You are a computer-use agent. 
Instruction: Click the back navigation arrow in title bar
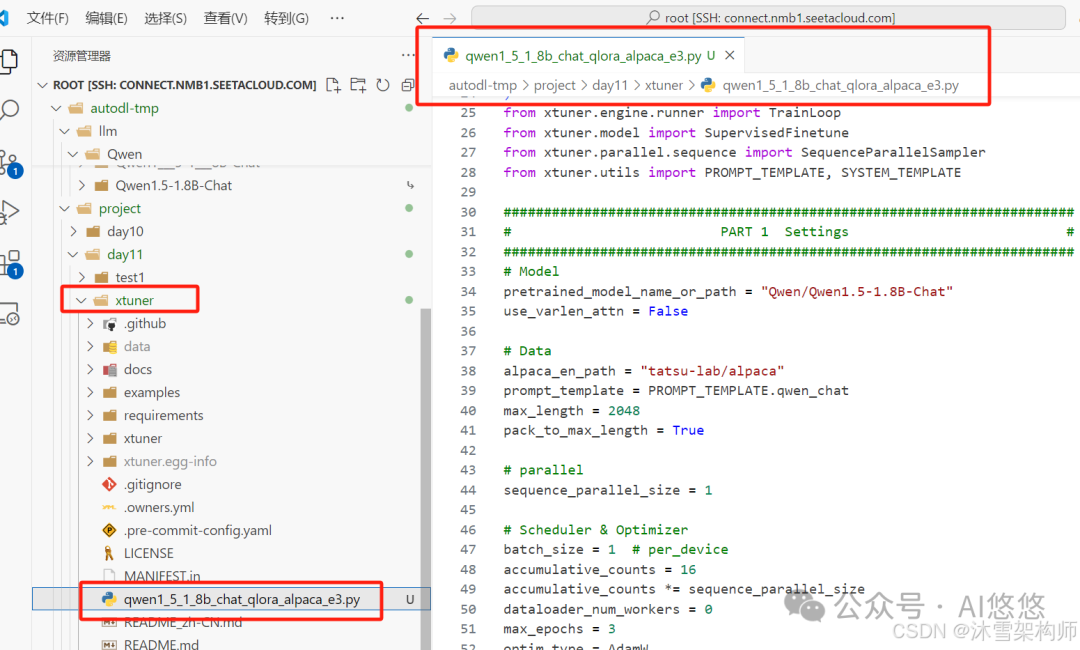coord(422,18)
